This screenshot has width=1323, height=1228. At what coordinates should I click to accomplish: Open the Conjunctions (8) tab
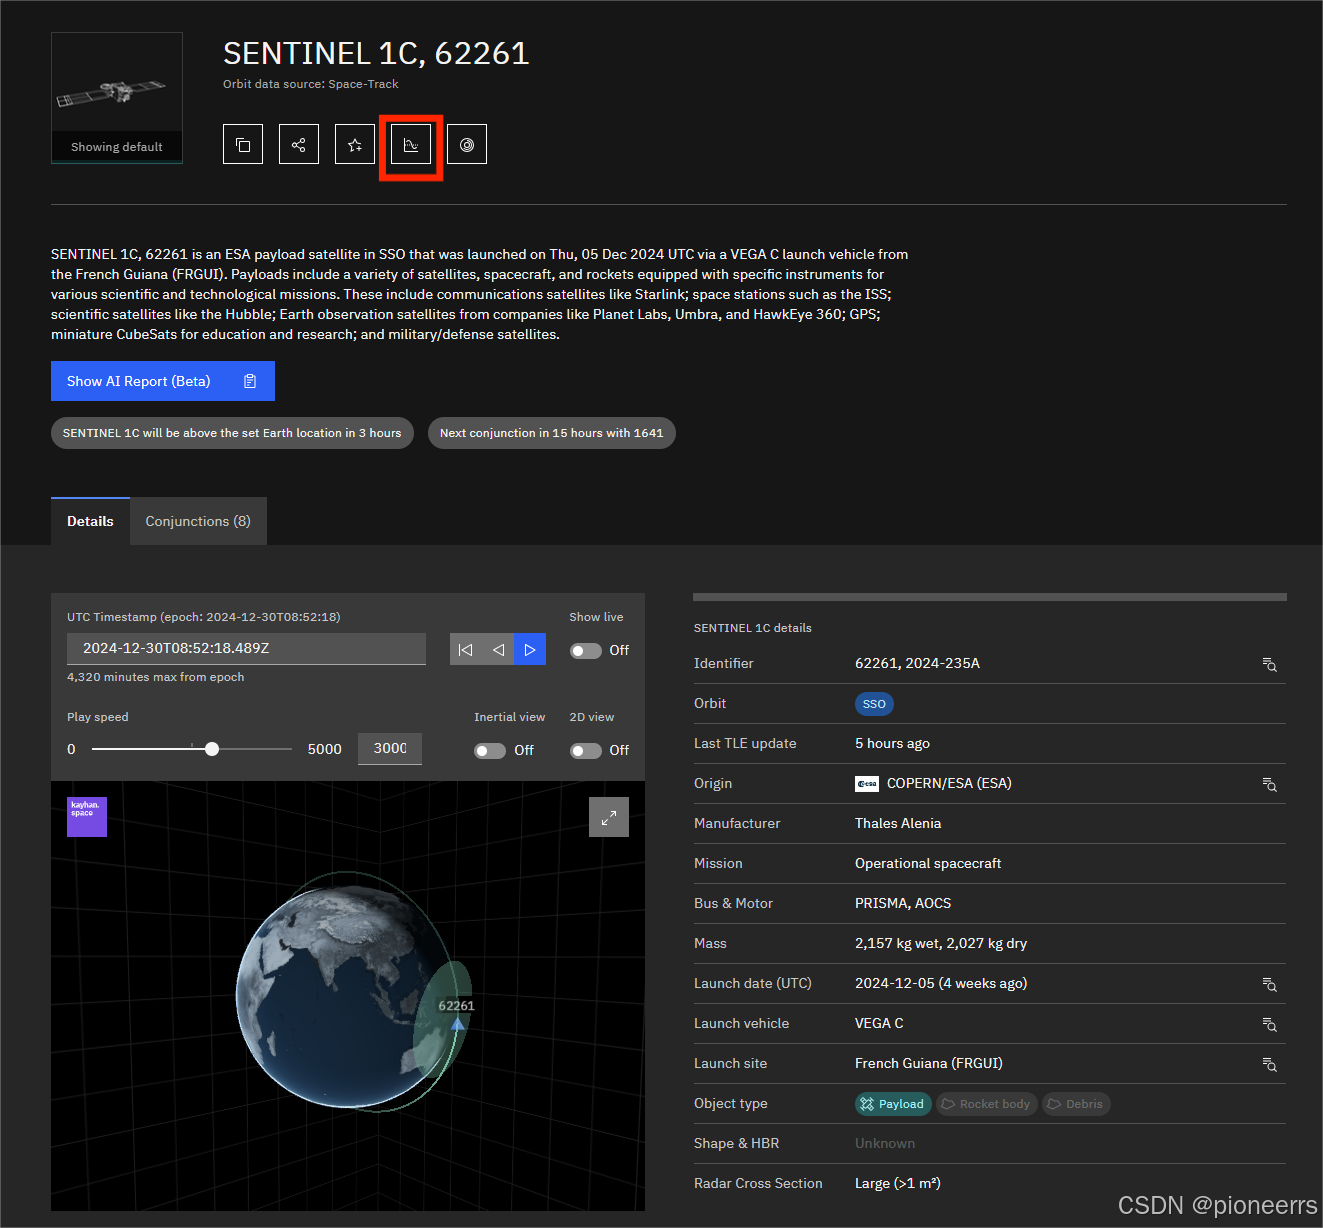pyautogui.click(x=198, y=521)
